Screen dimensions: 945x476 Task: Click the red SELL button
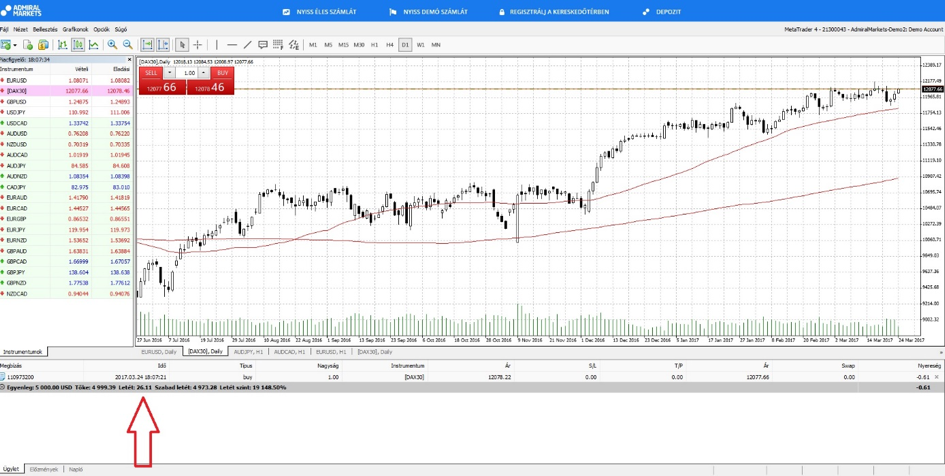pos(151,73)
